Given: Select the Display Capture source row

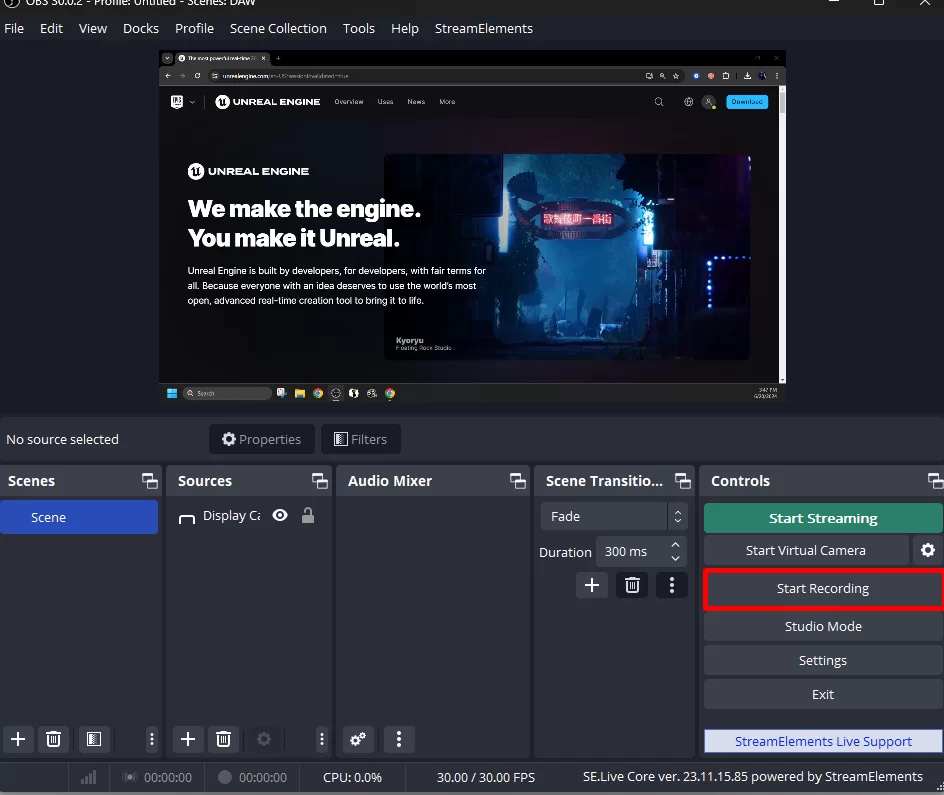Looking at the screenshot, I should pyautogui.click(x=247, y=516).
